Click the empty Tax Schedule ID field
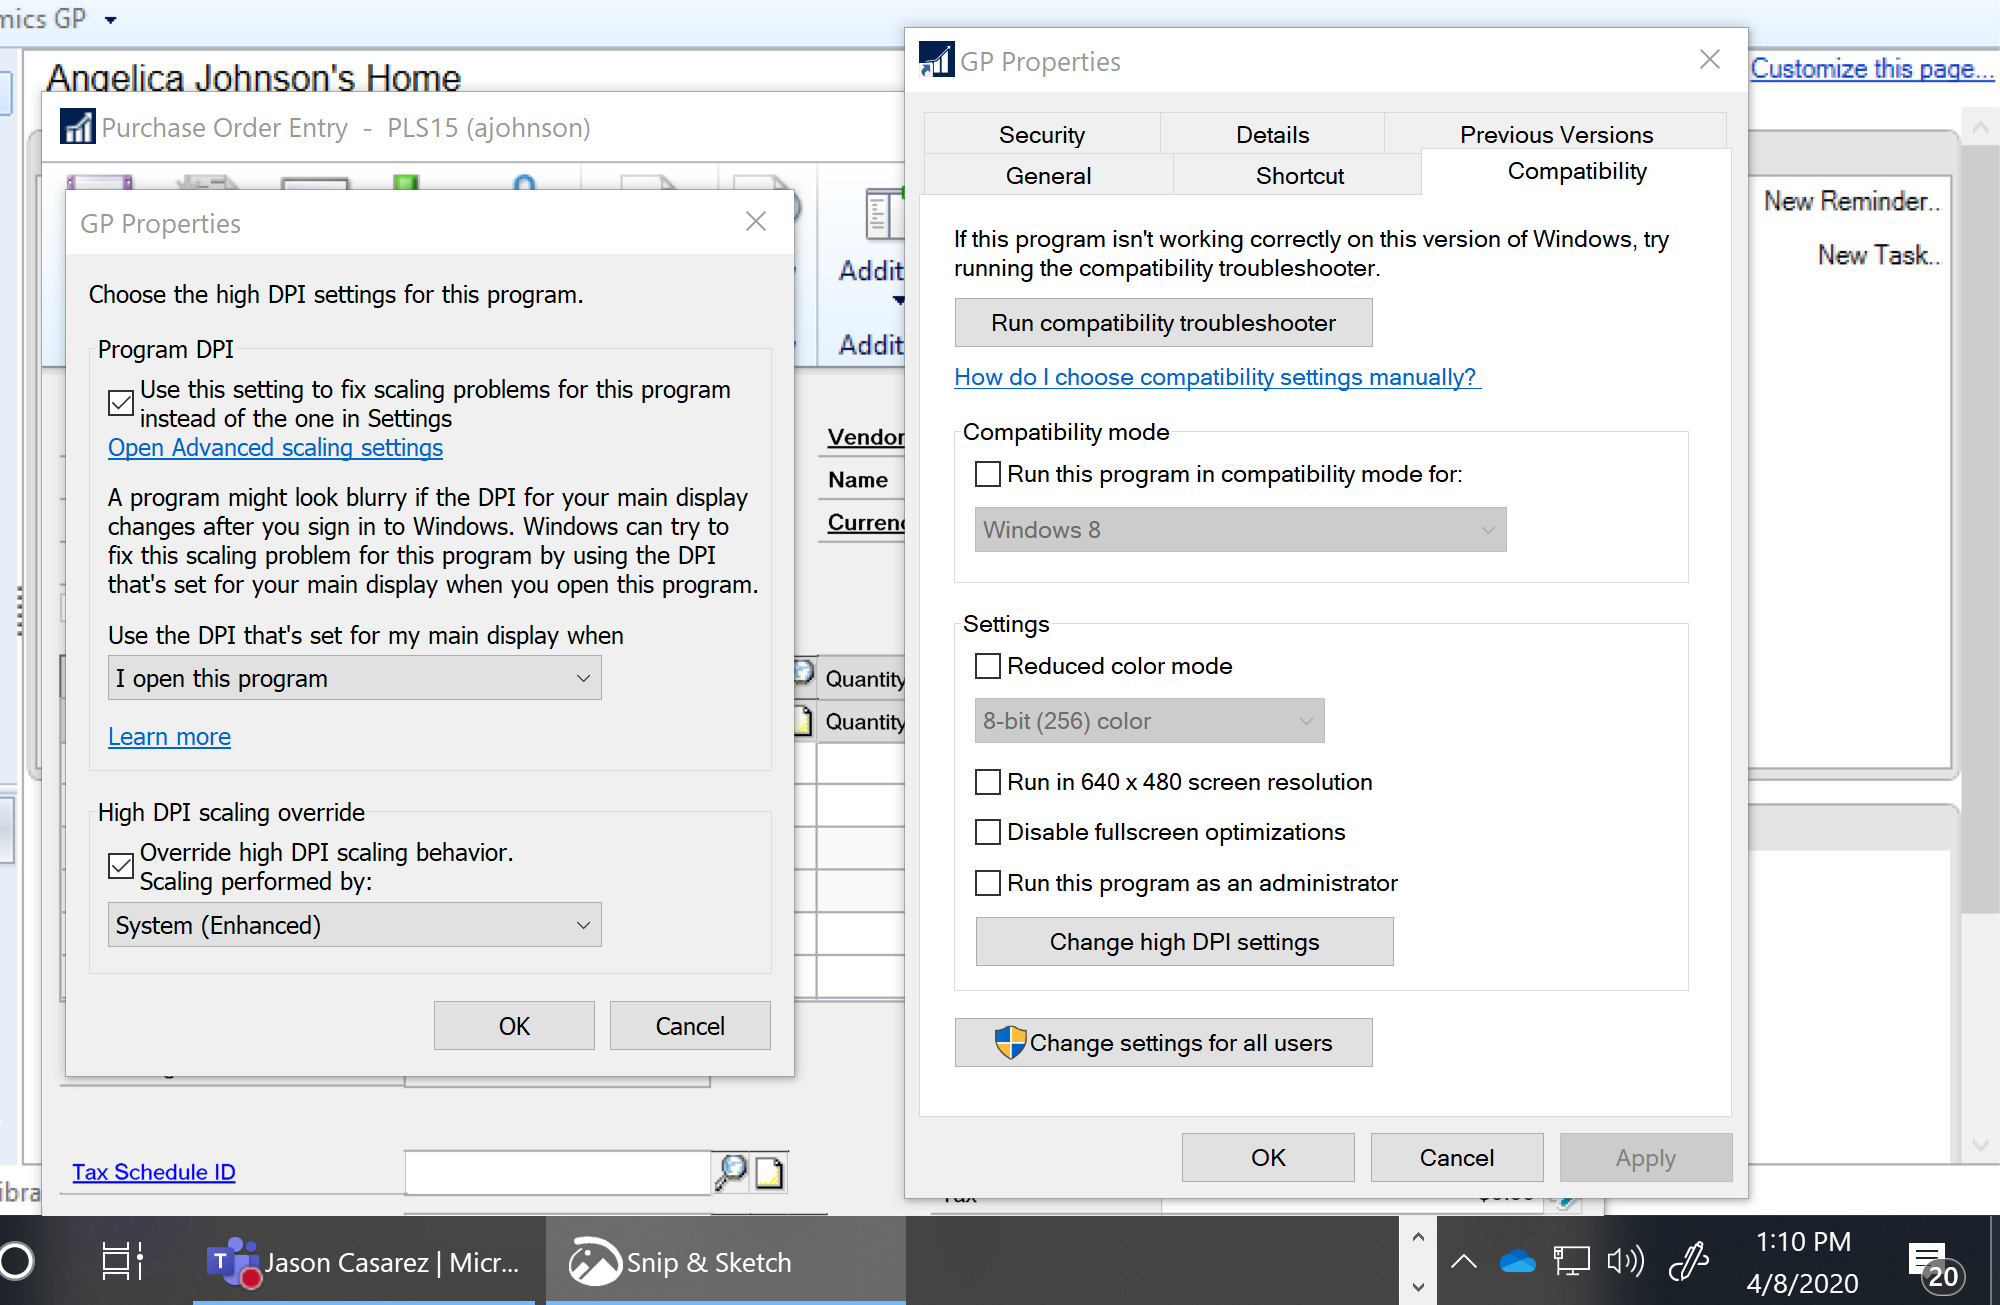 click(x=556, y=1172)
